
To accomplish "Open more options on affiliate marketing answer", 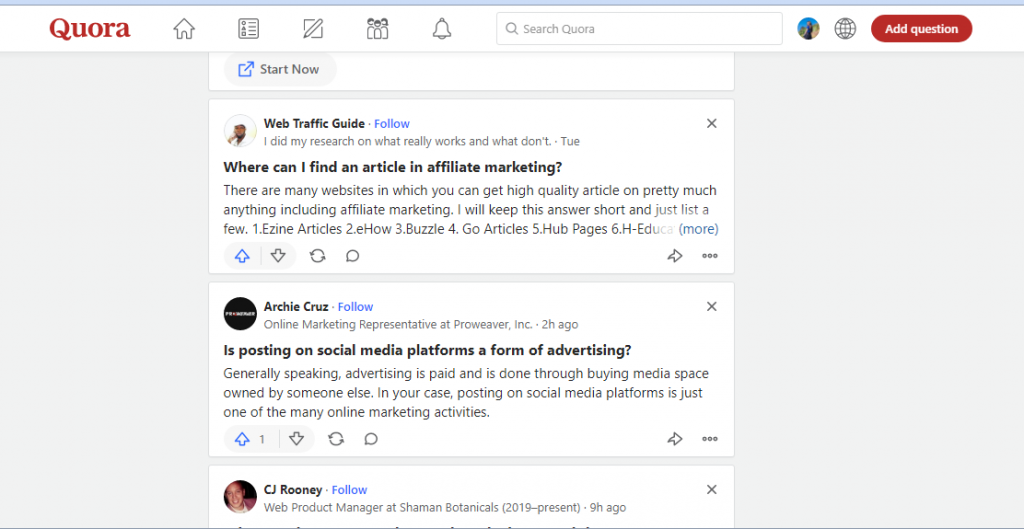I will pyautogui.click(x=710, y=256).
